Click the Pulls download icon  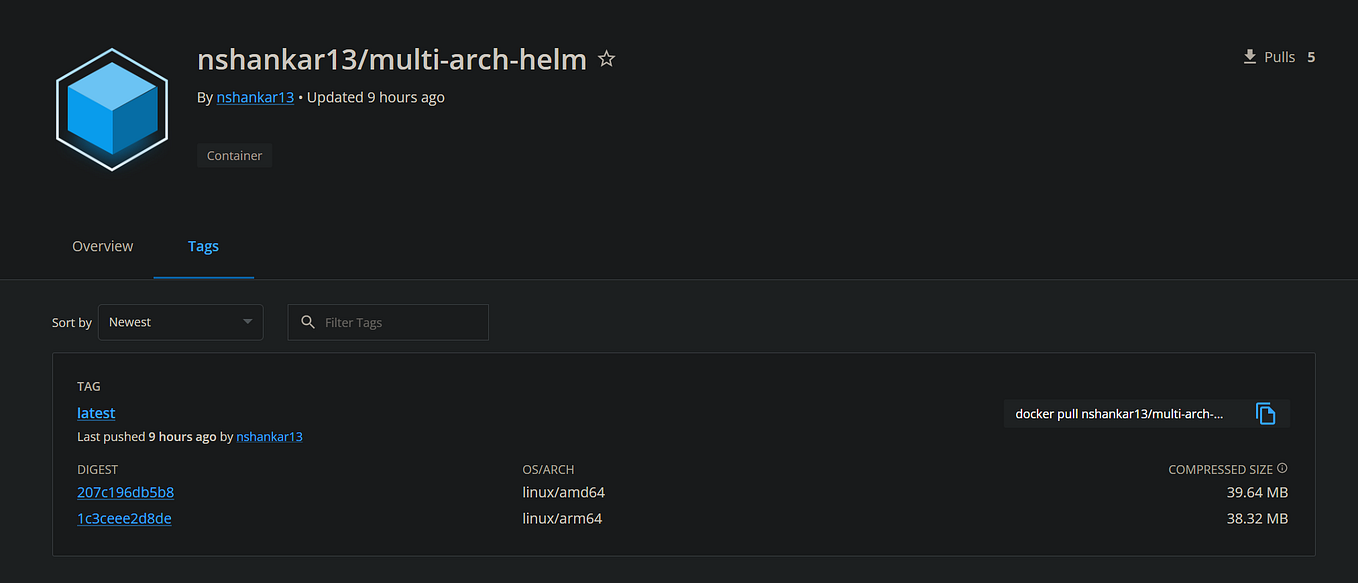1247,56
